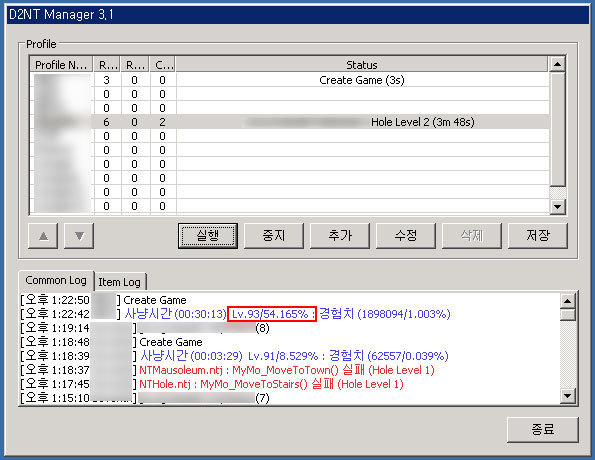Click the profile list scrollbar thumb
595x460 pixels.
click(x=557, y=129)
